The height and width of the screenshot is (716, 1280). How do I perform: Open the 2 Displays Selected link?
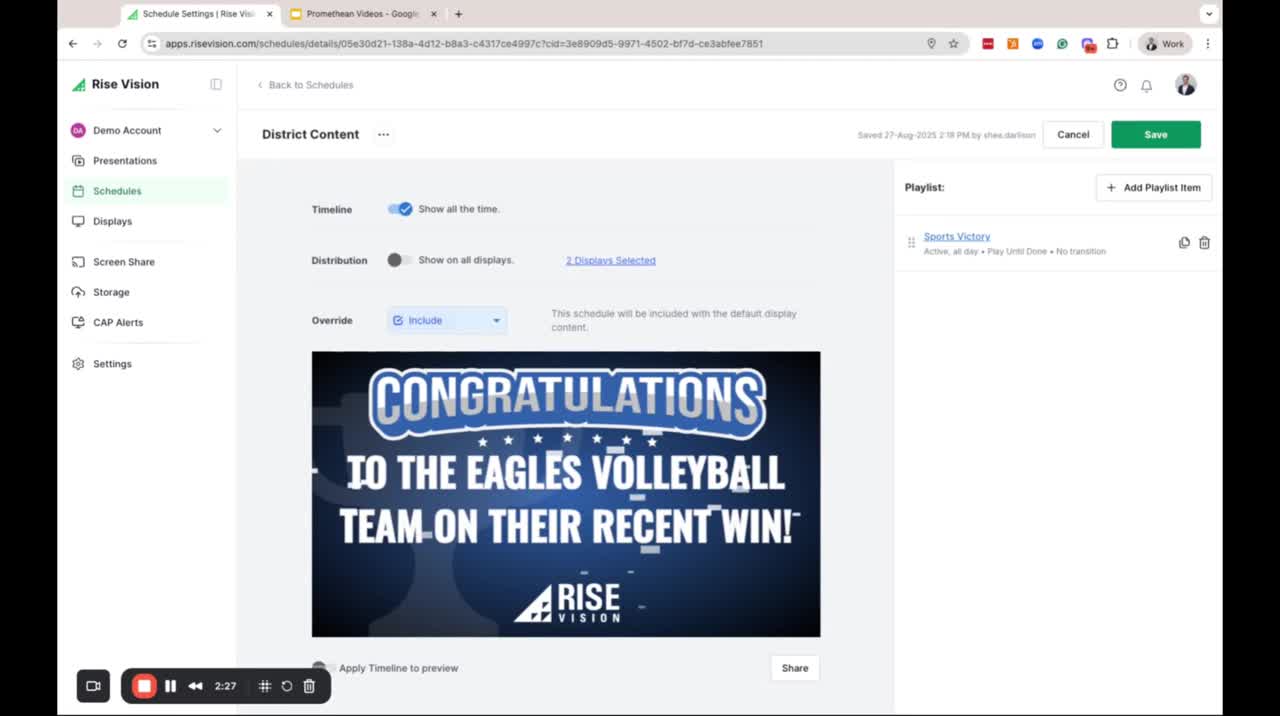[610, 261]
